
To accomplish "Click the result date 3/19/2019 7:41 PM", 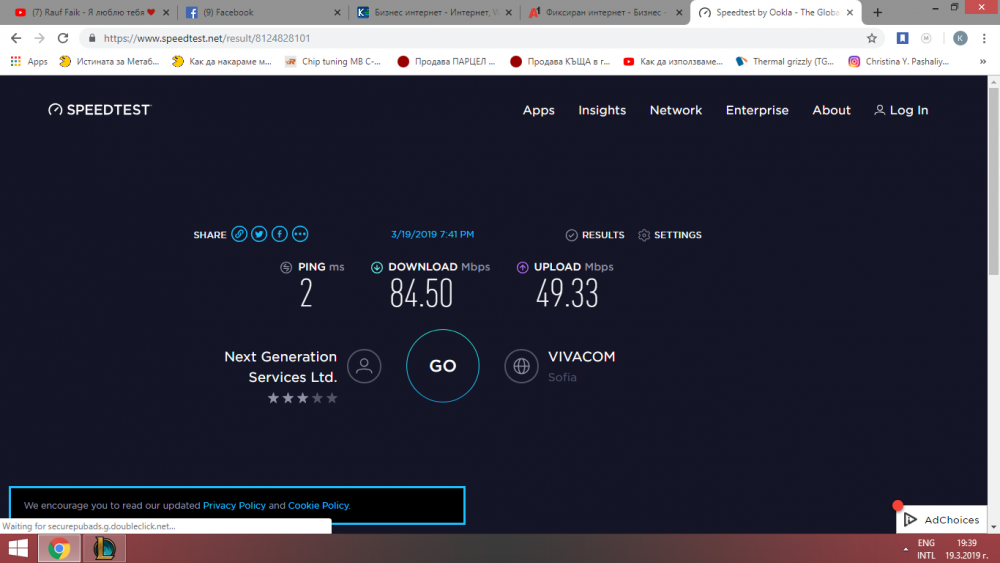I will [x=432, y=234].
